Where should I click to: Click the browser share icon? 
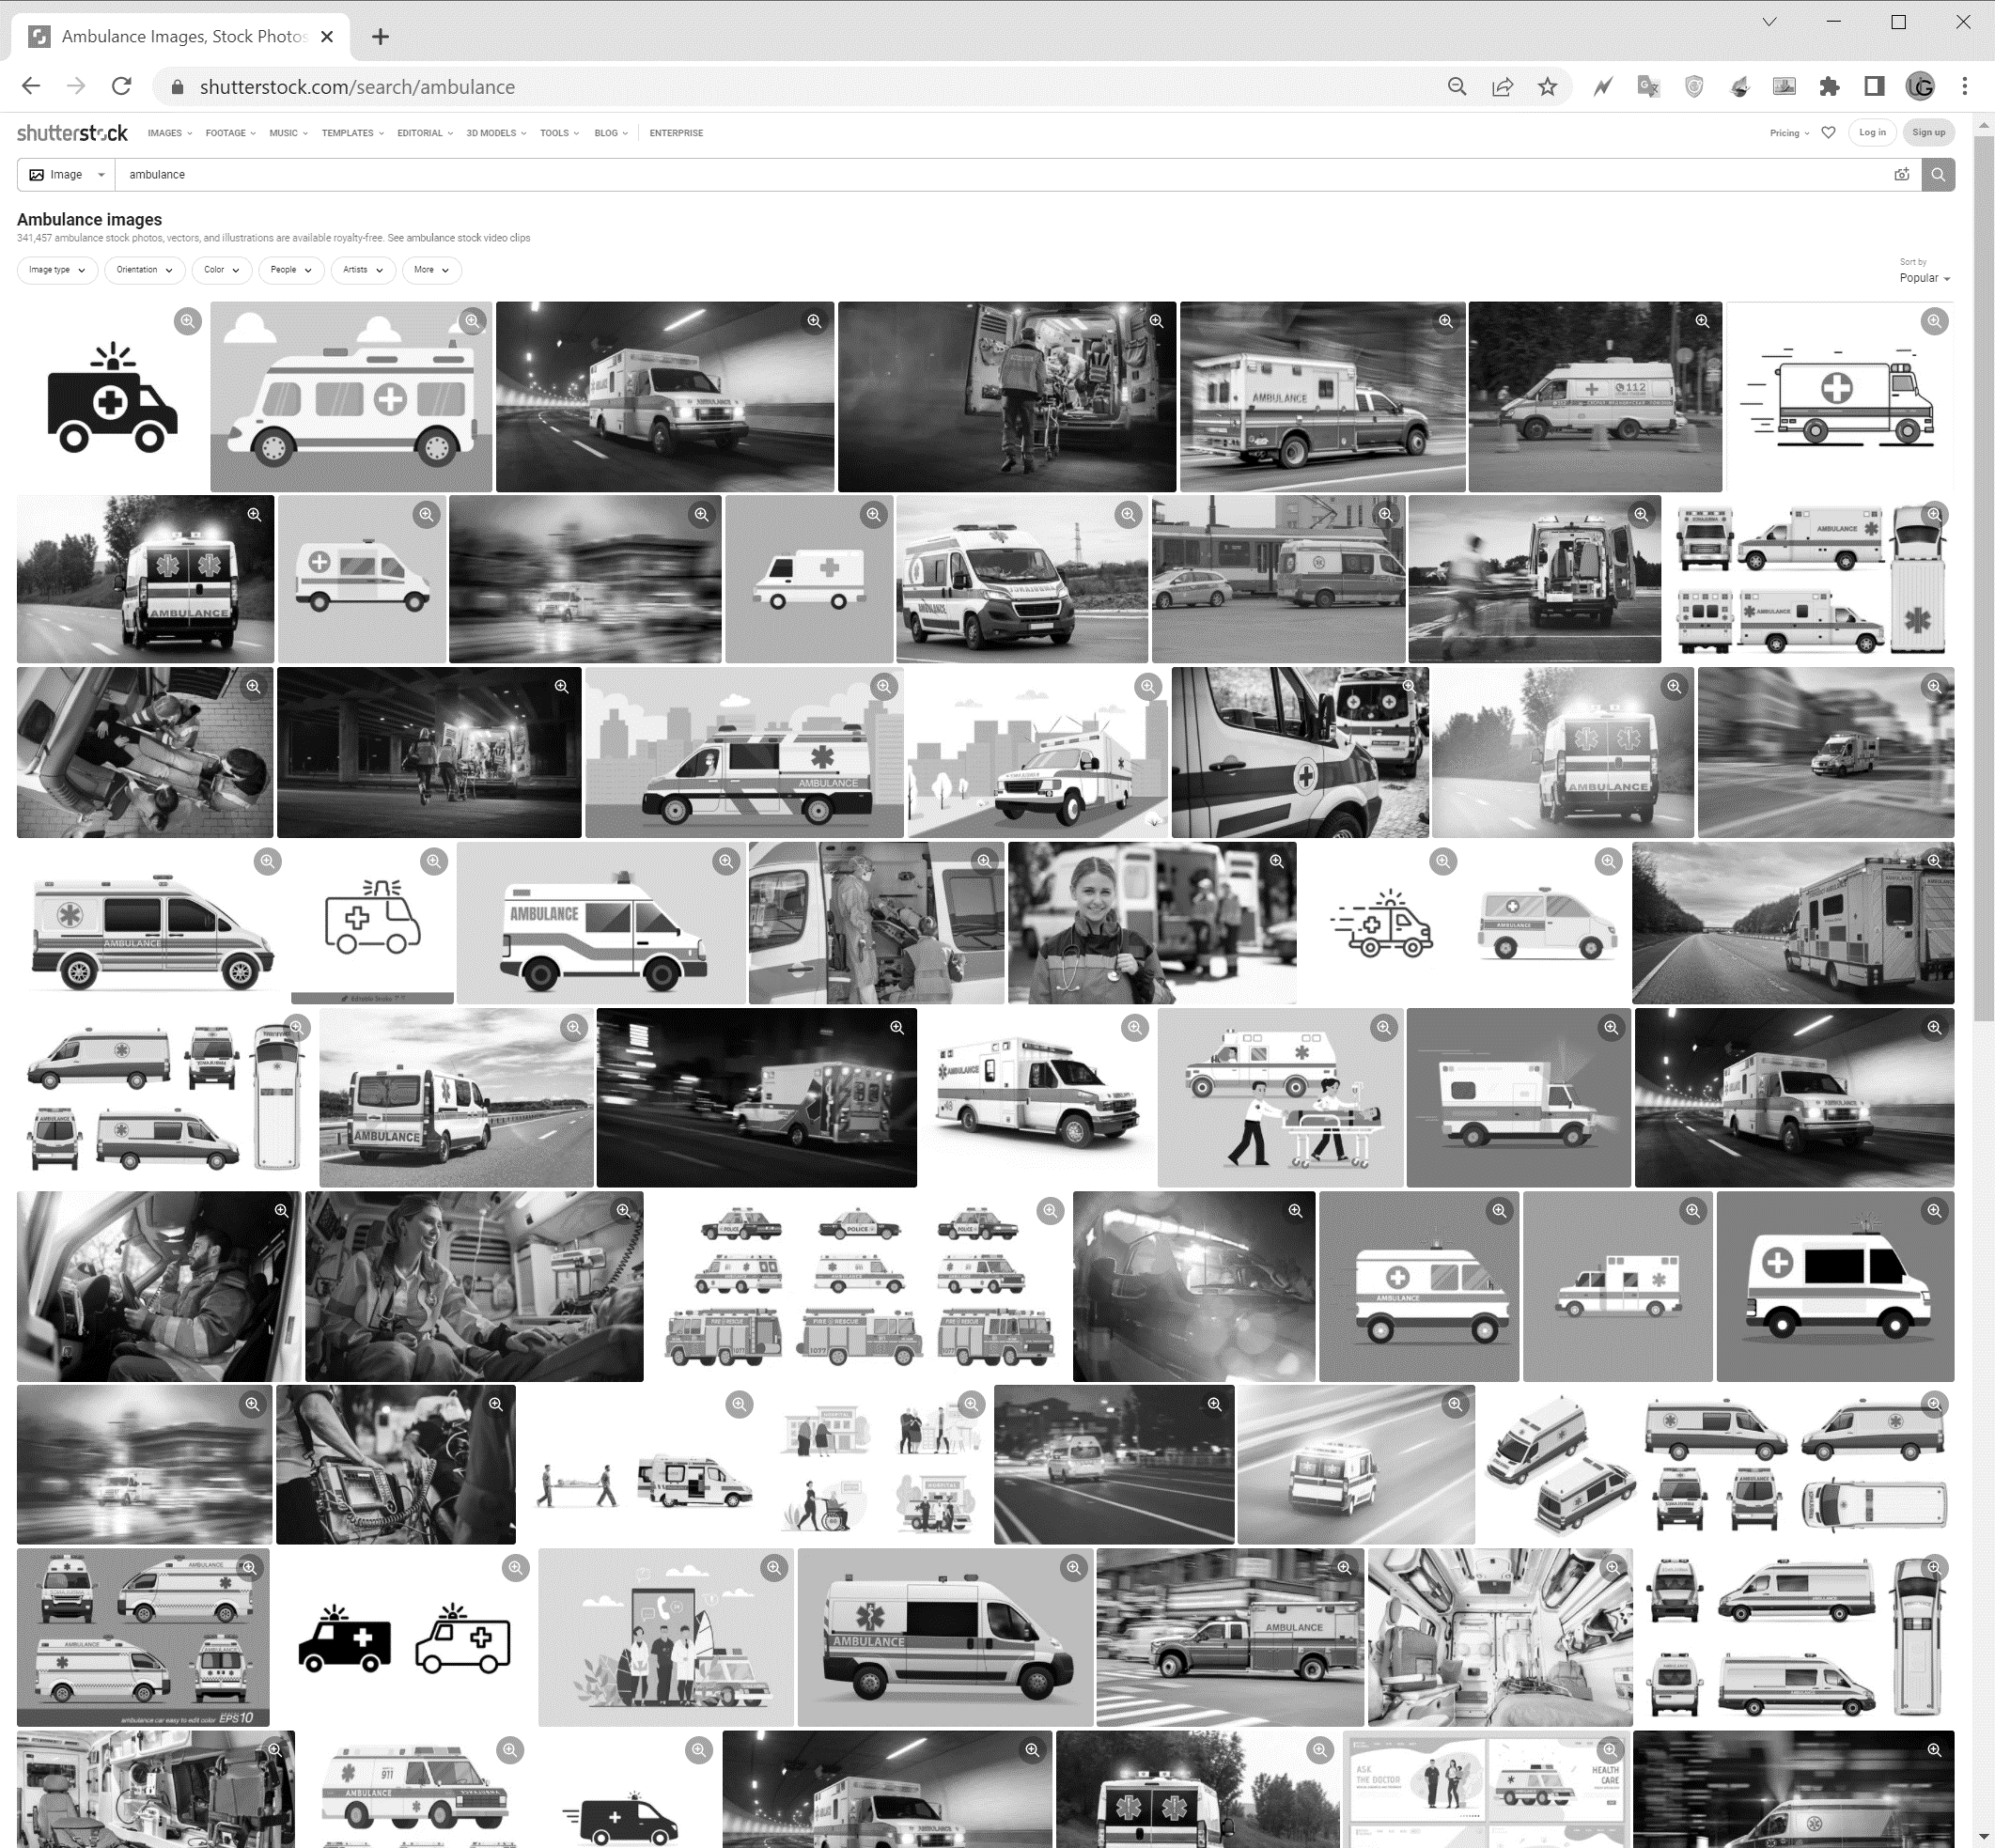tap(1502, 87)
